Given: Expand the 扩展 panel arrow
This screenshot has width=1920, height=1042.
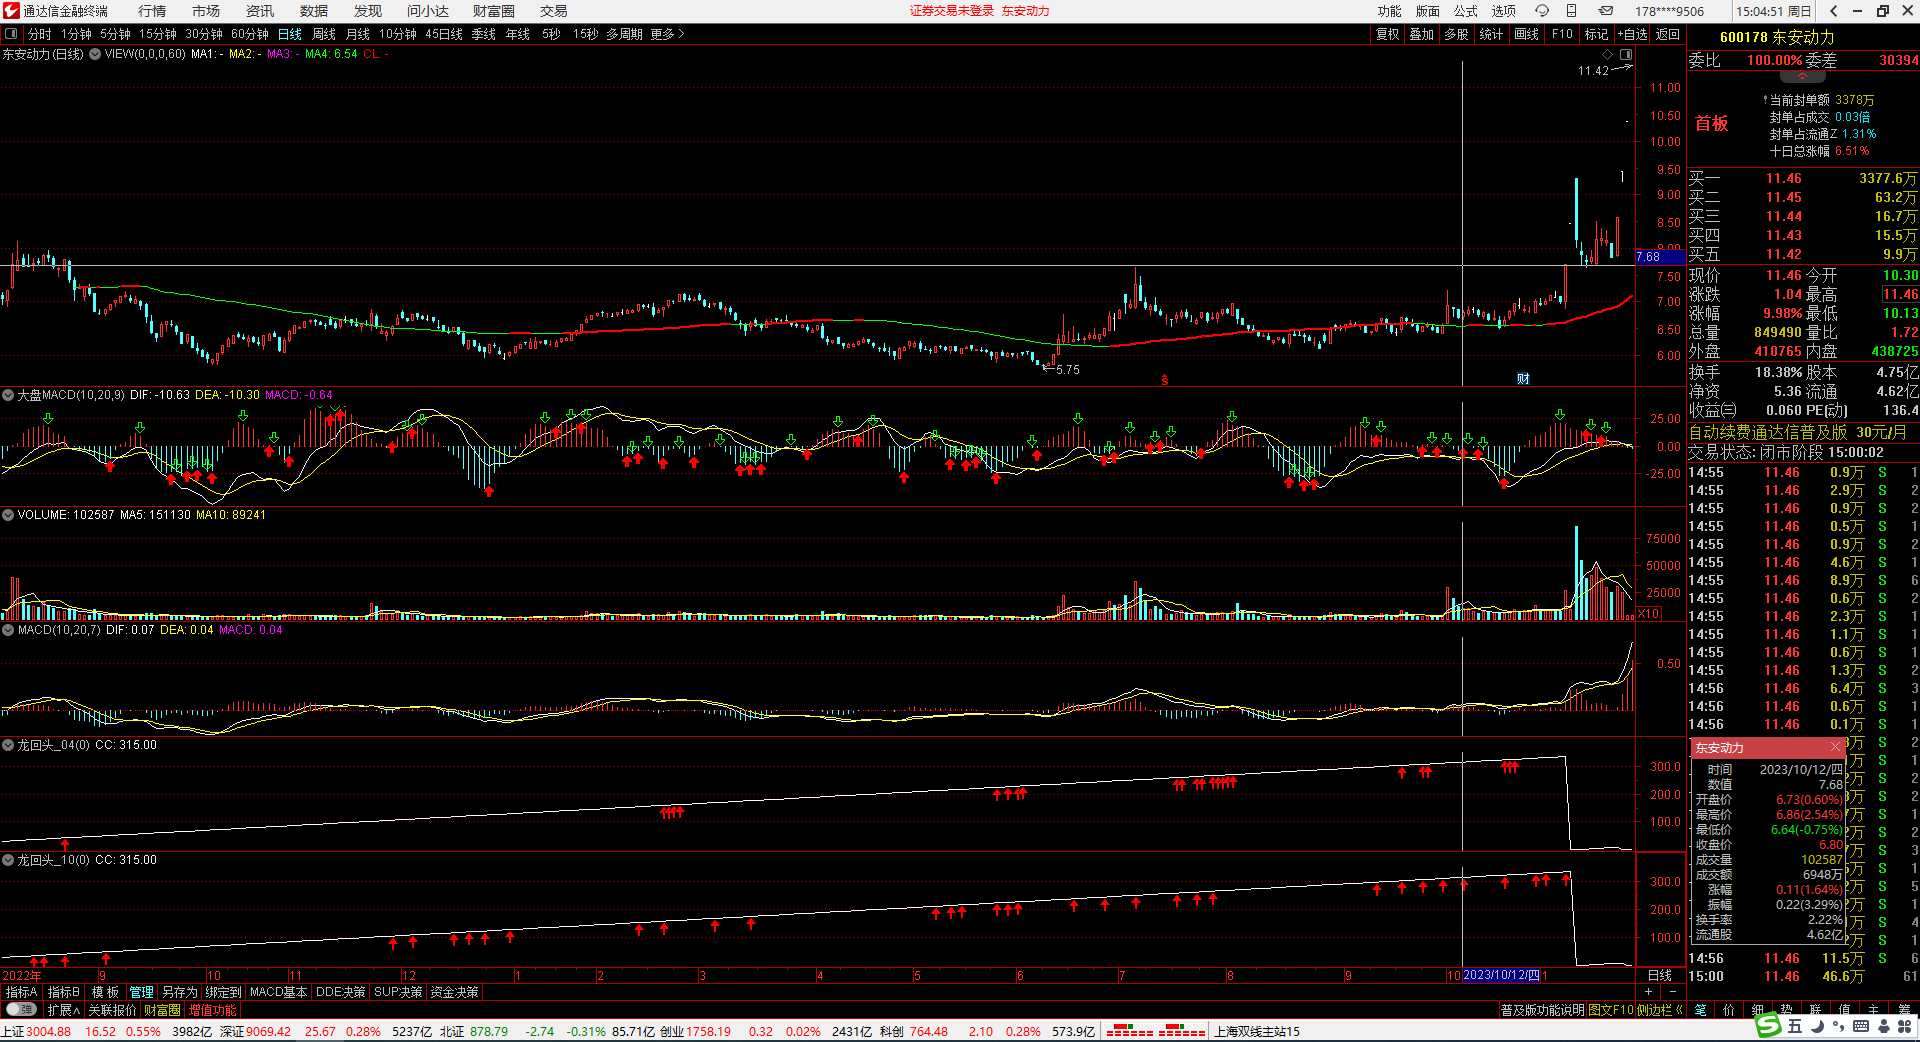Looking at the screenshot, I should click(x=64, y=1010).
